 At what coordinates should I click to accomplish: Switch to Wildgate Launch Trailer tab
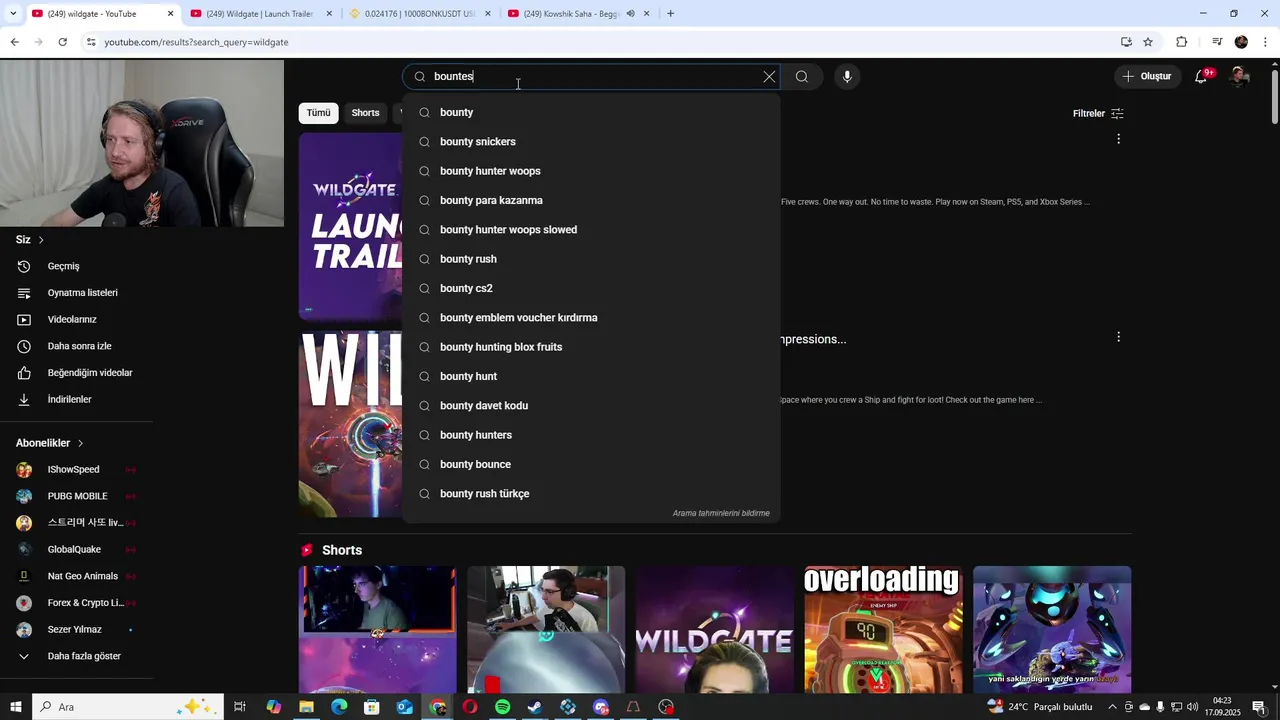[x=259, y=14]
